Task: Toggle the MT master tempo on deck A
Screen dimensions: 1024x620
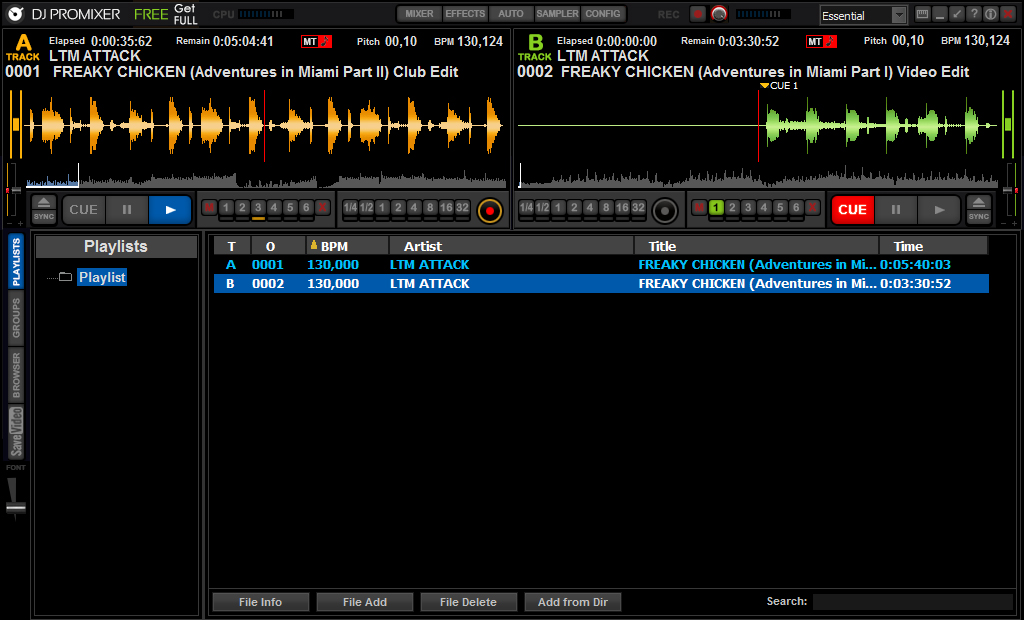Action: pos(316,42)
